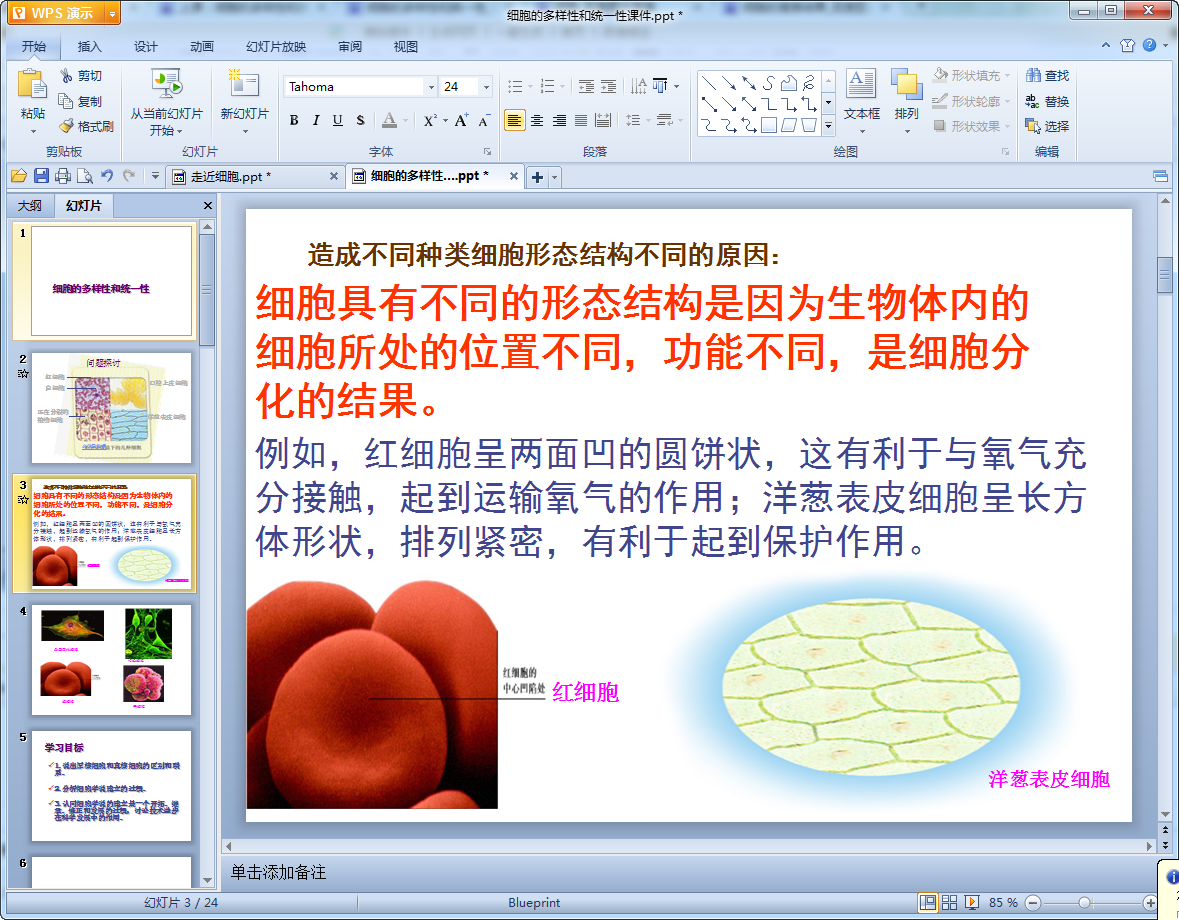
Task: Switch to Slide Sorter view in status bar
Action: (x=949, y=902)
